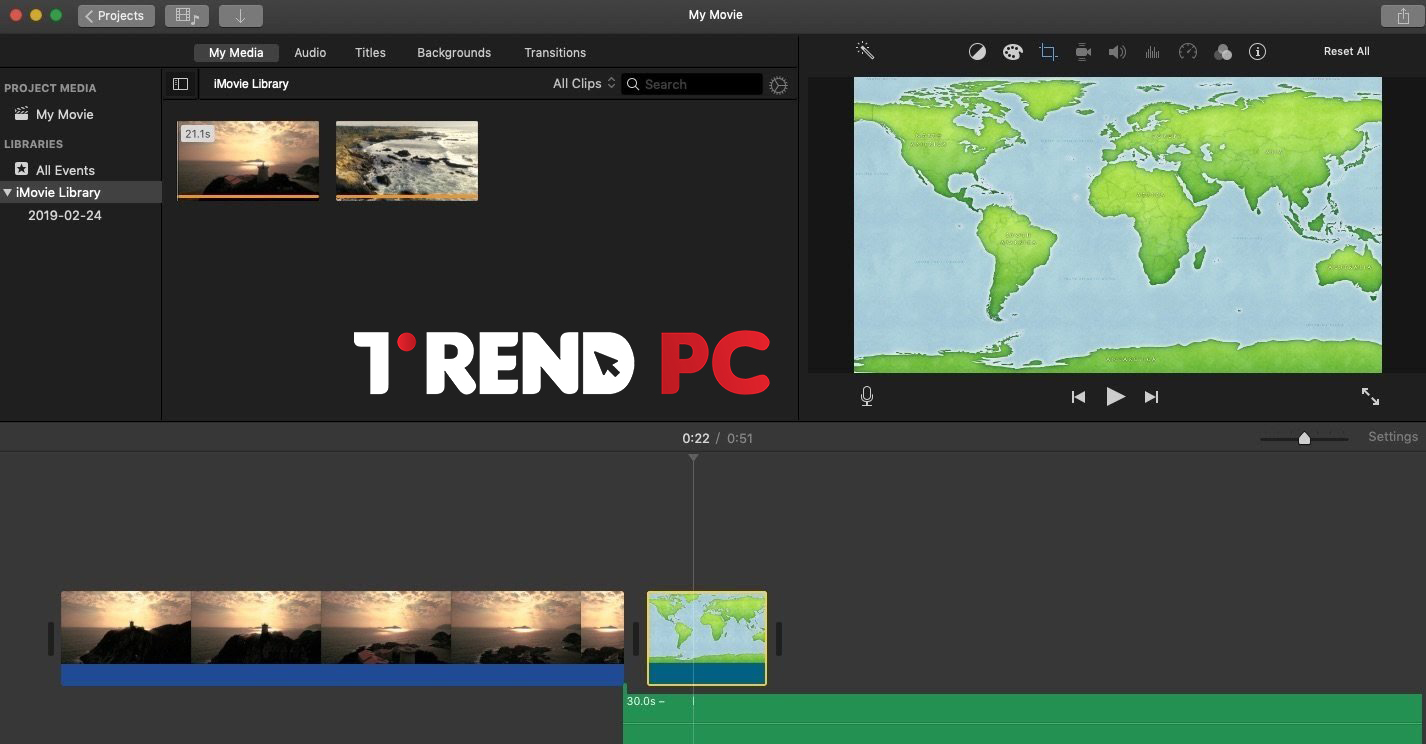Click the right trim handle of map clip
This screenshot has width=1426, height=744.
[779, 638]
